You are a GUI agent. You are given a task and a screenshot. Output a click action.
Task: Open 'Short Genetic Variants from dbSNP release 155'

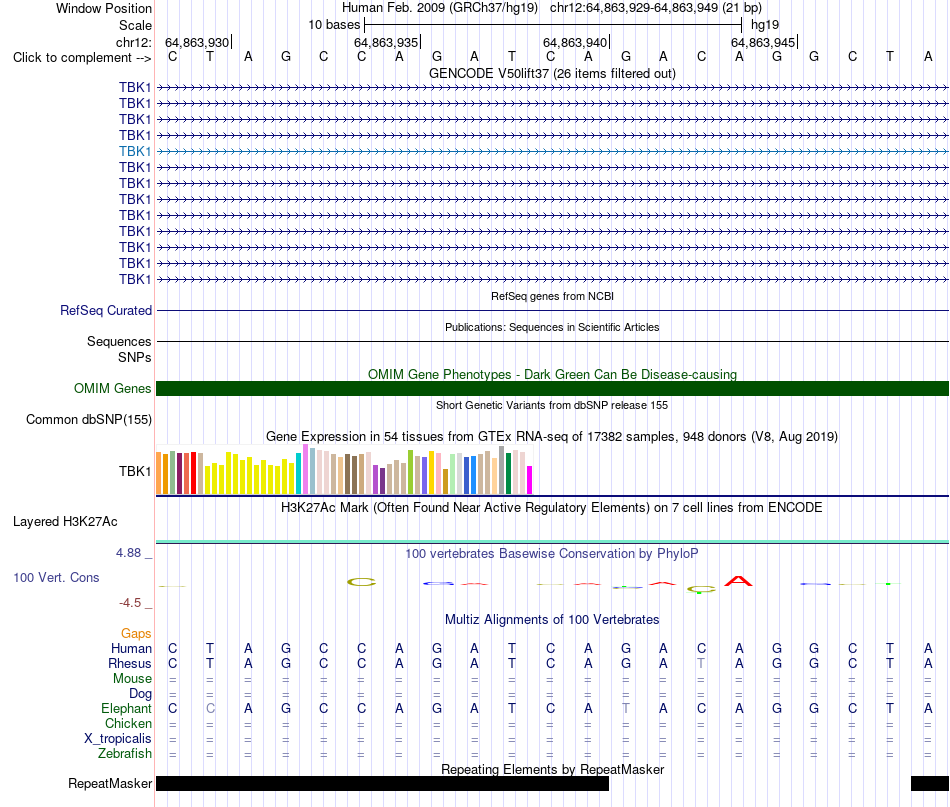pos(552,405)
